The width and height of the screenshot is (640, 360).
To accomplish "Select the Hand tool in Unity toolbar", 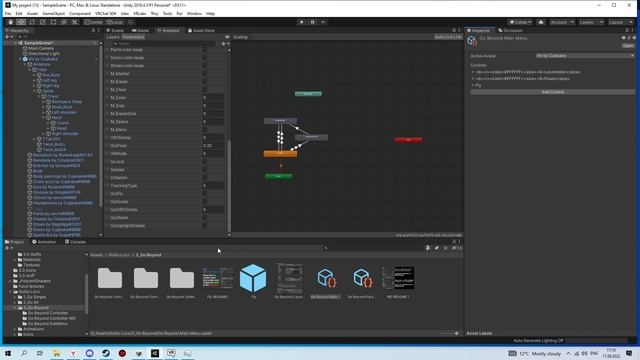I will coord(11,22).
